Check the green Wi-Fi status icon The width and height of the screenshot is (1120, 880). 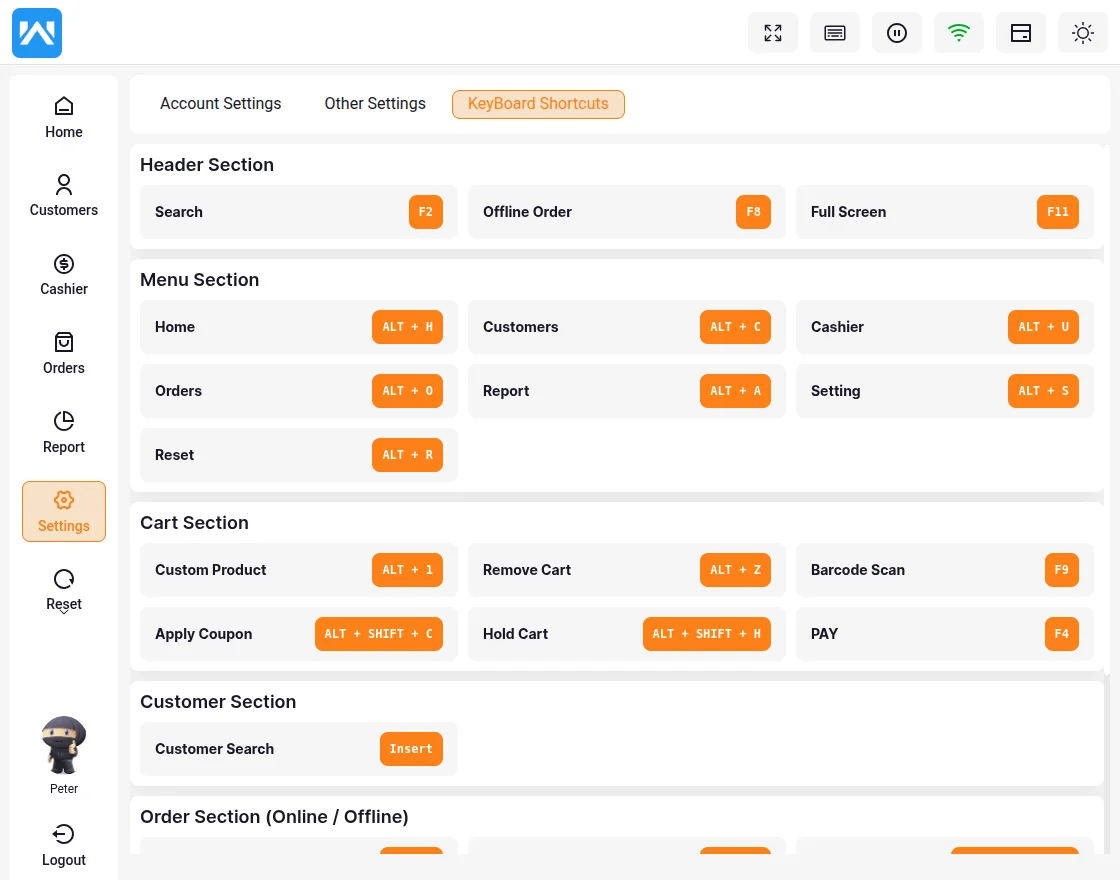point(959,33)
